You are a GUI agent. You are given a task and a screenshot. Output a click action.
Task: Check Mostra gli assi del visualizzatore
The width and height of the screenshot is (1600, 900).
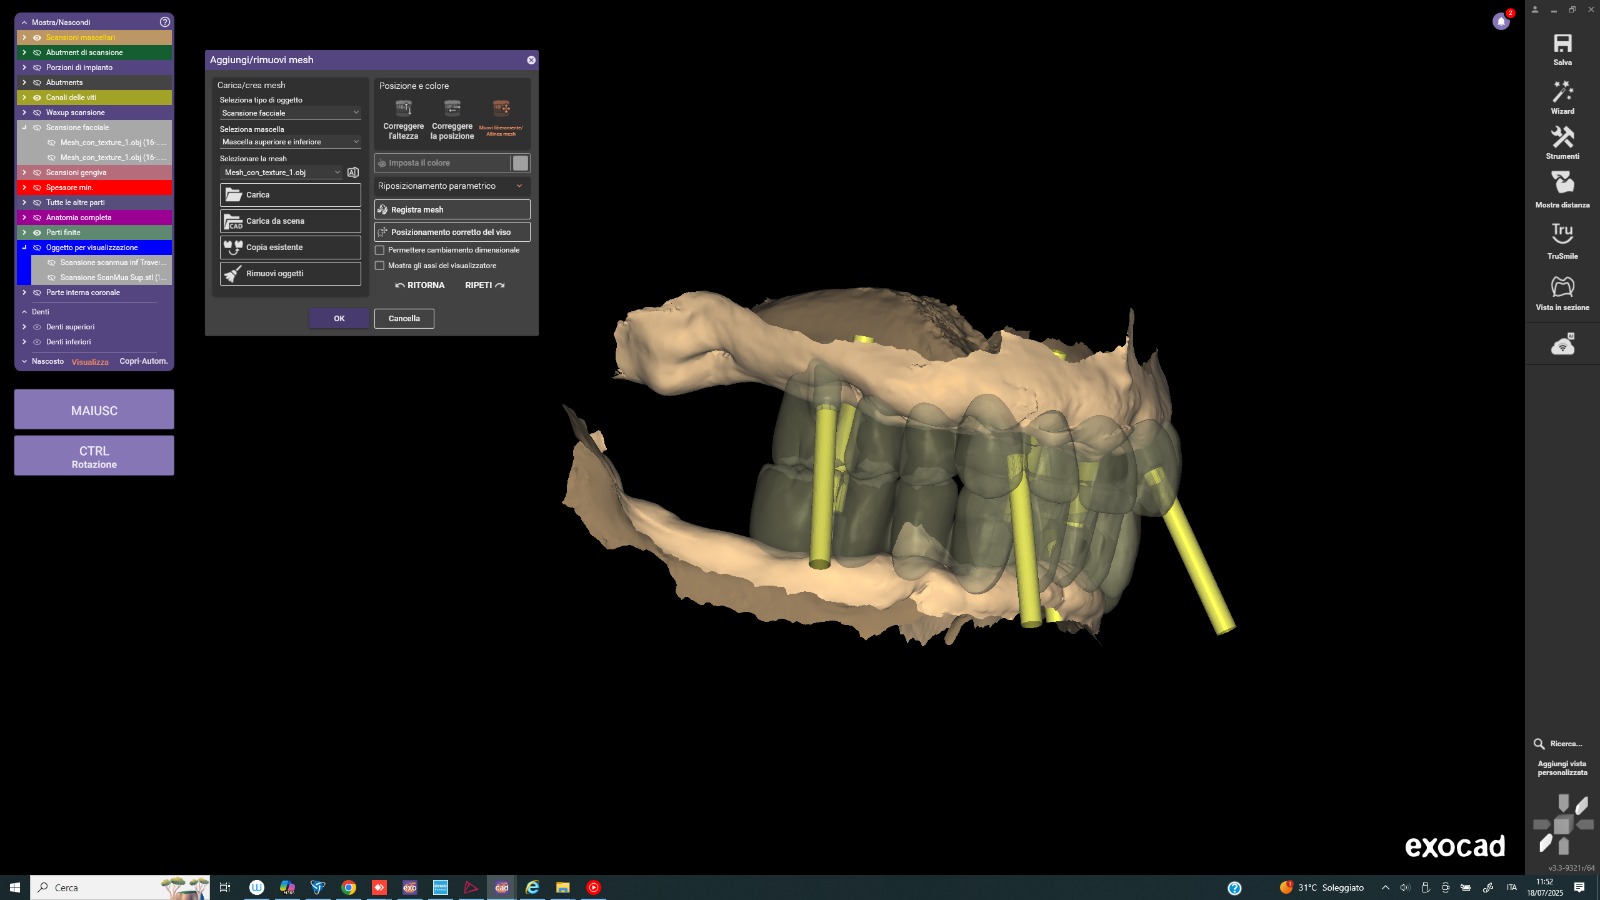click(380, 266)
